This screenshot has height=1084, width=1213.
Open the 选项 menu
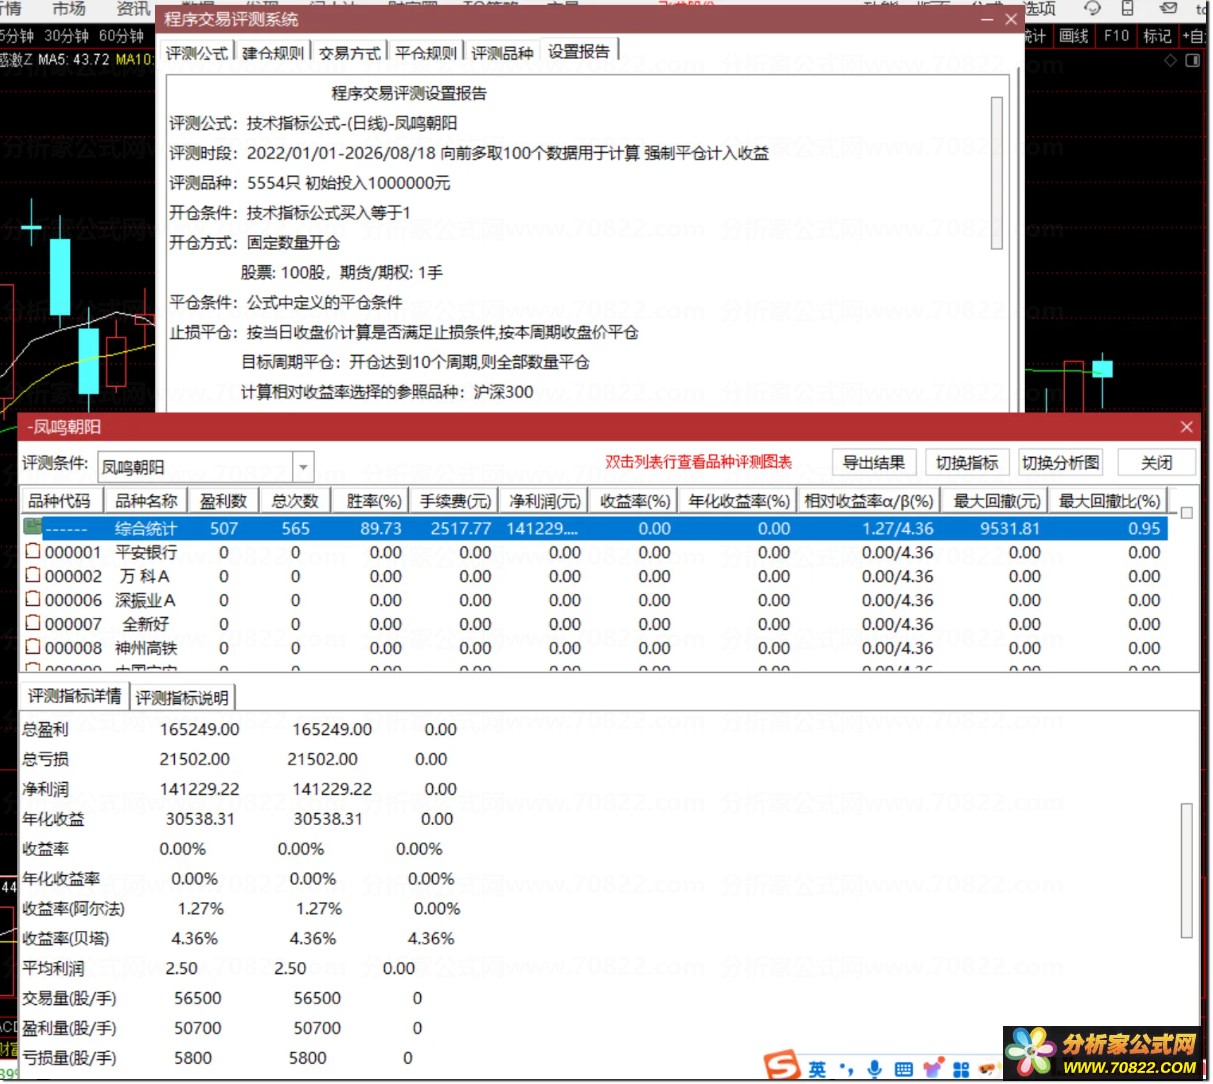click(x=1040, y=9)
